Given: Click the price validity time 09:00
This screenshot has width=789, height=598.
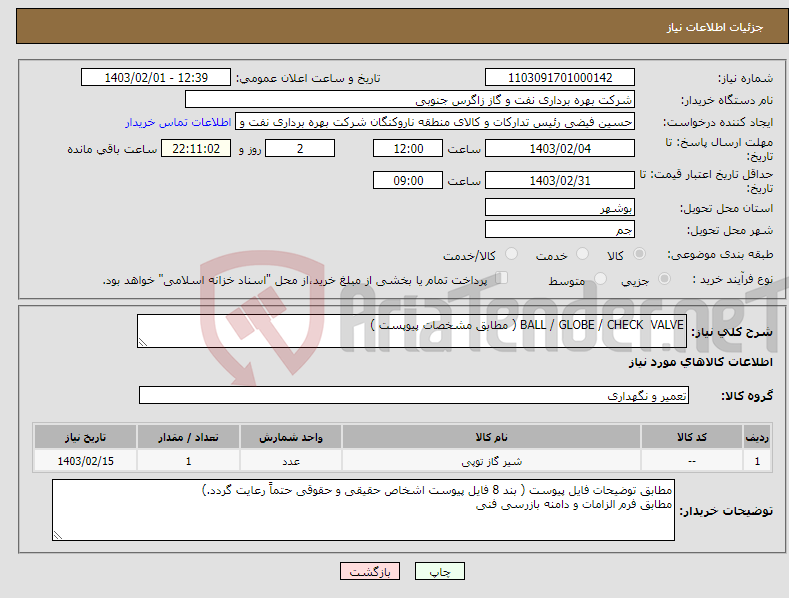Looking at the screenshot, I should (x=408, y=180).
